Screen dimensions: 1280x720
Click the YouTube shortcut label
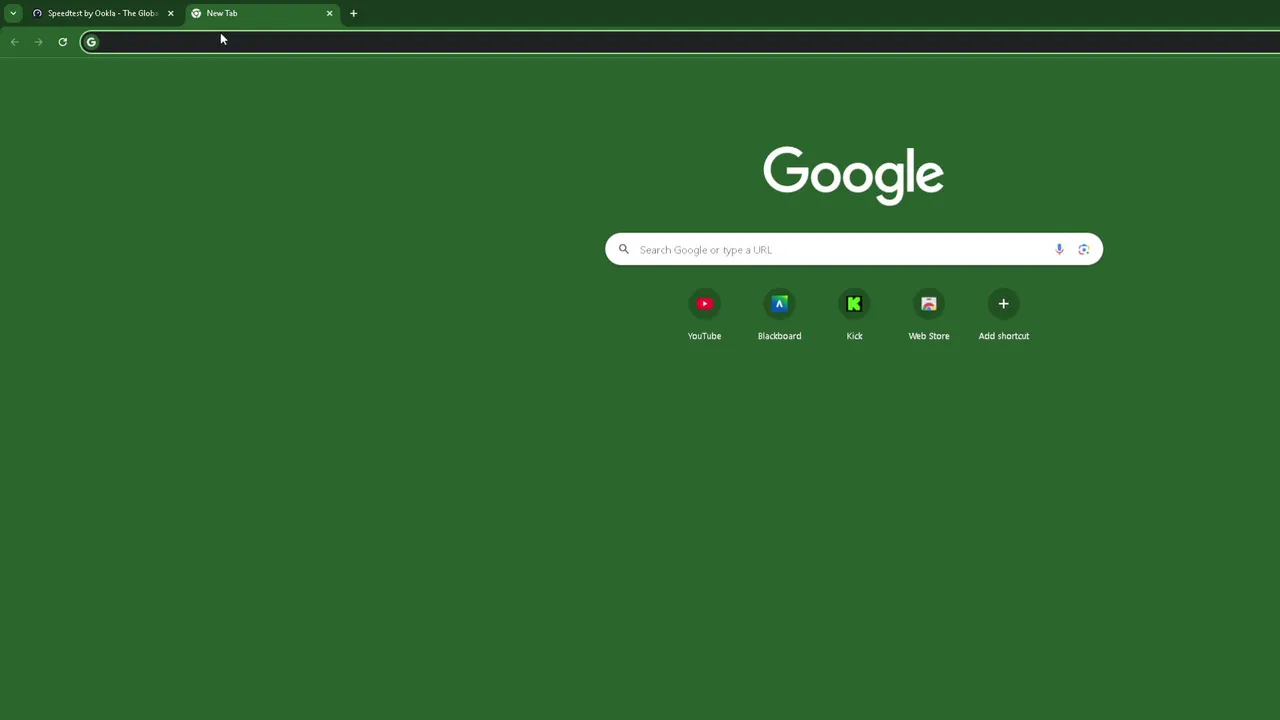[x=704, y=336]
